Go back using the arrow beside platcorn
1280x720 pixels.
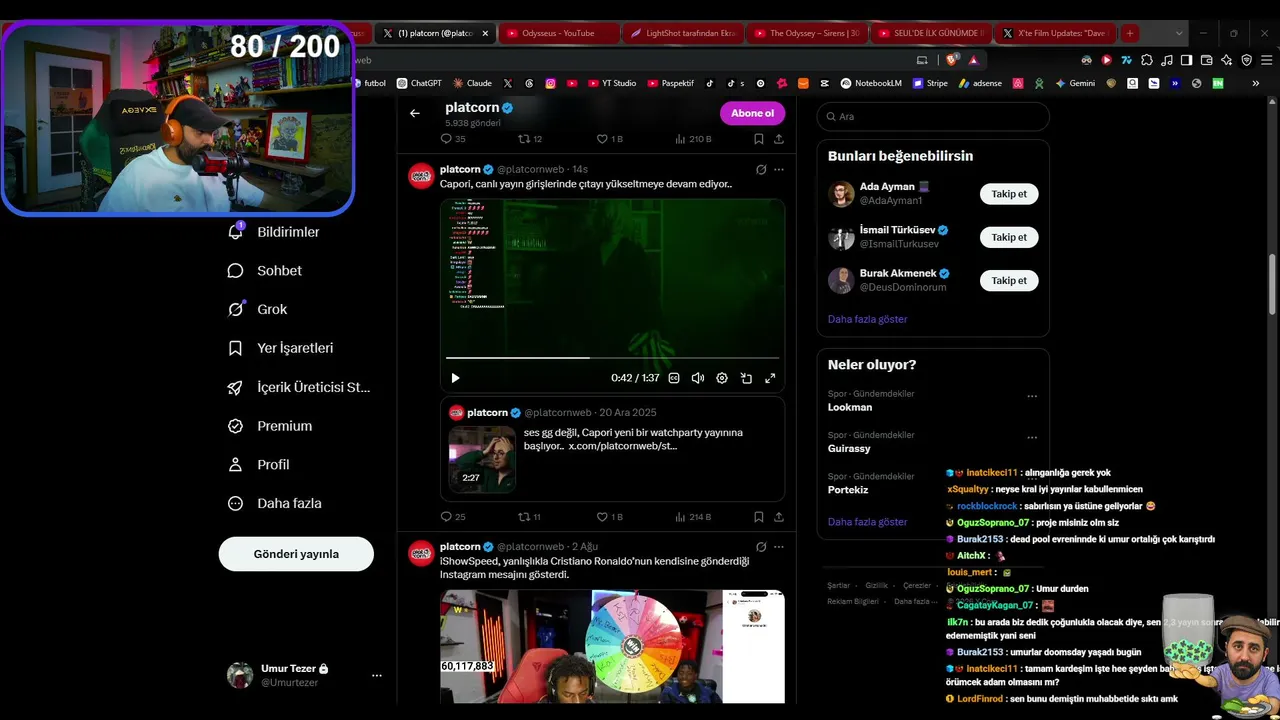pos(415,113)
